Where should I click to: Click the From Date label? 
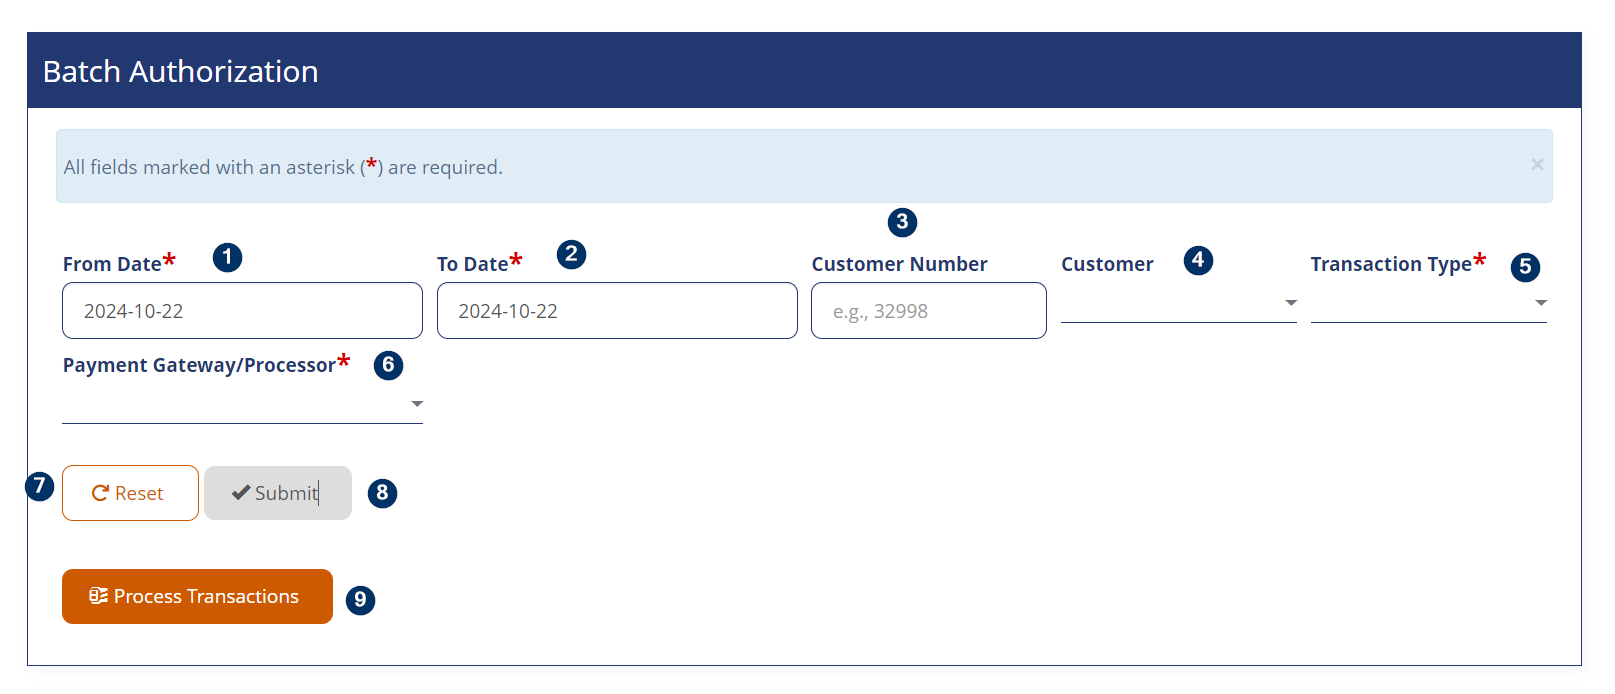[119, 263]
